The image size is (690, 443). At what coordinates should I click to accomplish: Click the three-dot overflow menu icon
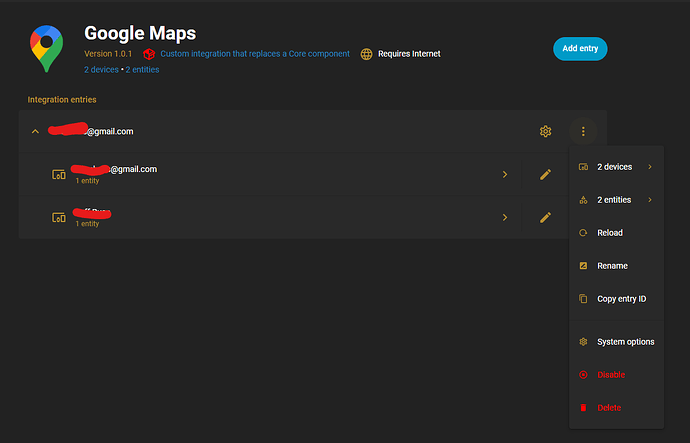(x=583, y=131)
